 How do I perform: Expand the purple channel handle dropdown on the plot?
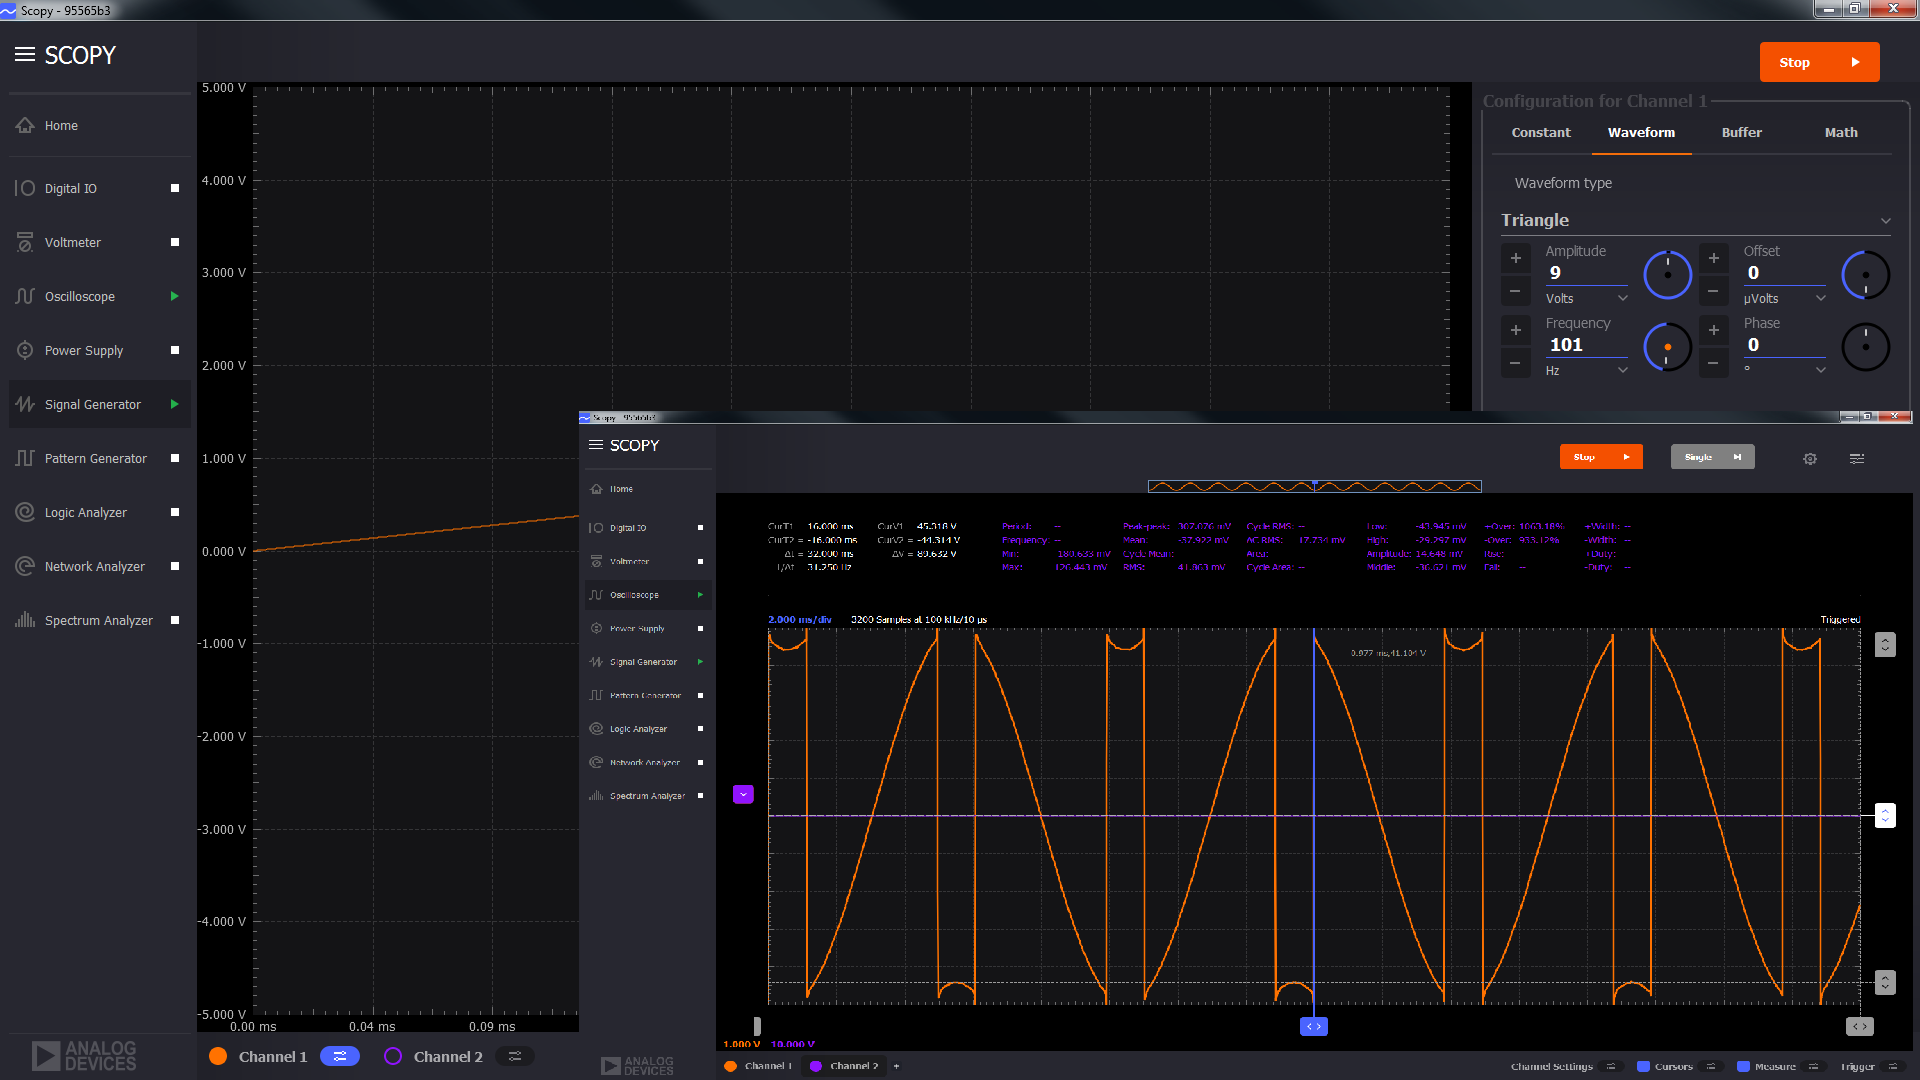[x=743, y=794]
